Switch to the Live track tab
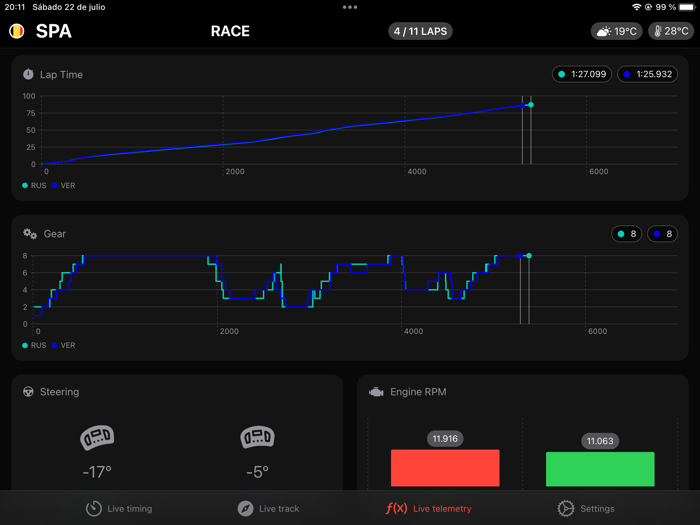This screenshot has width=700, height=525. 268,508
